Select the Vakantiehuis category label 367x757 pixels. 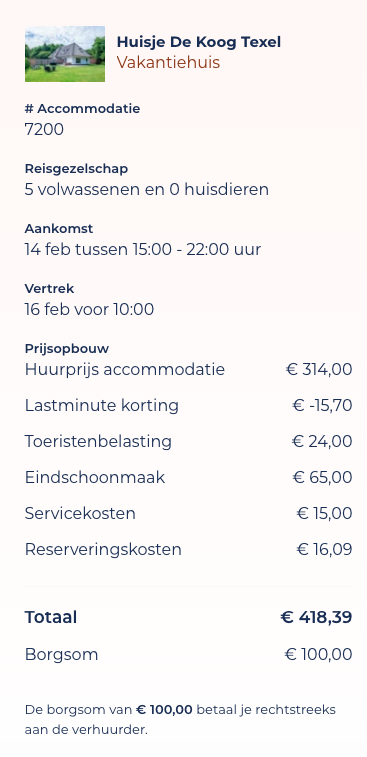click(168, 62)
